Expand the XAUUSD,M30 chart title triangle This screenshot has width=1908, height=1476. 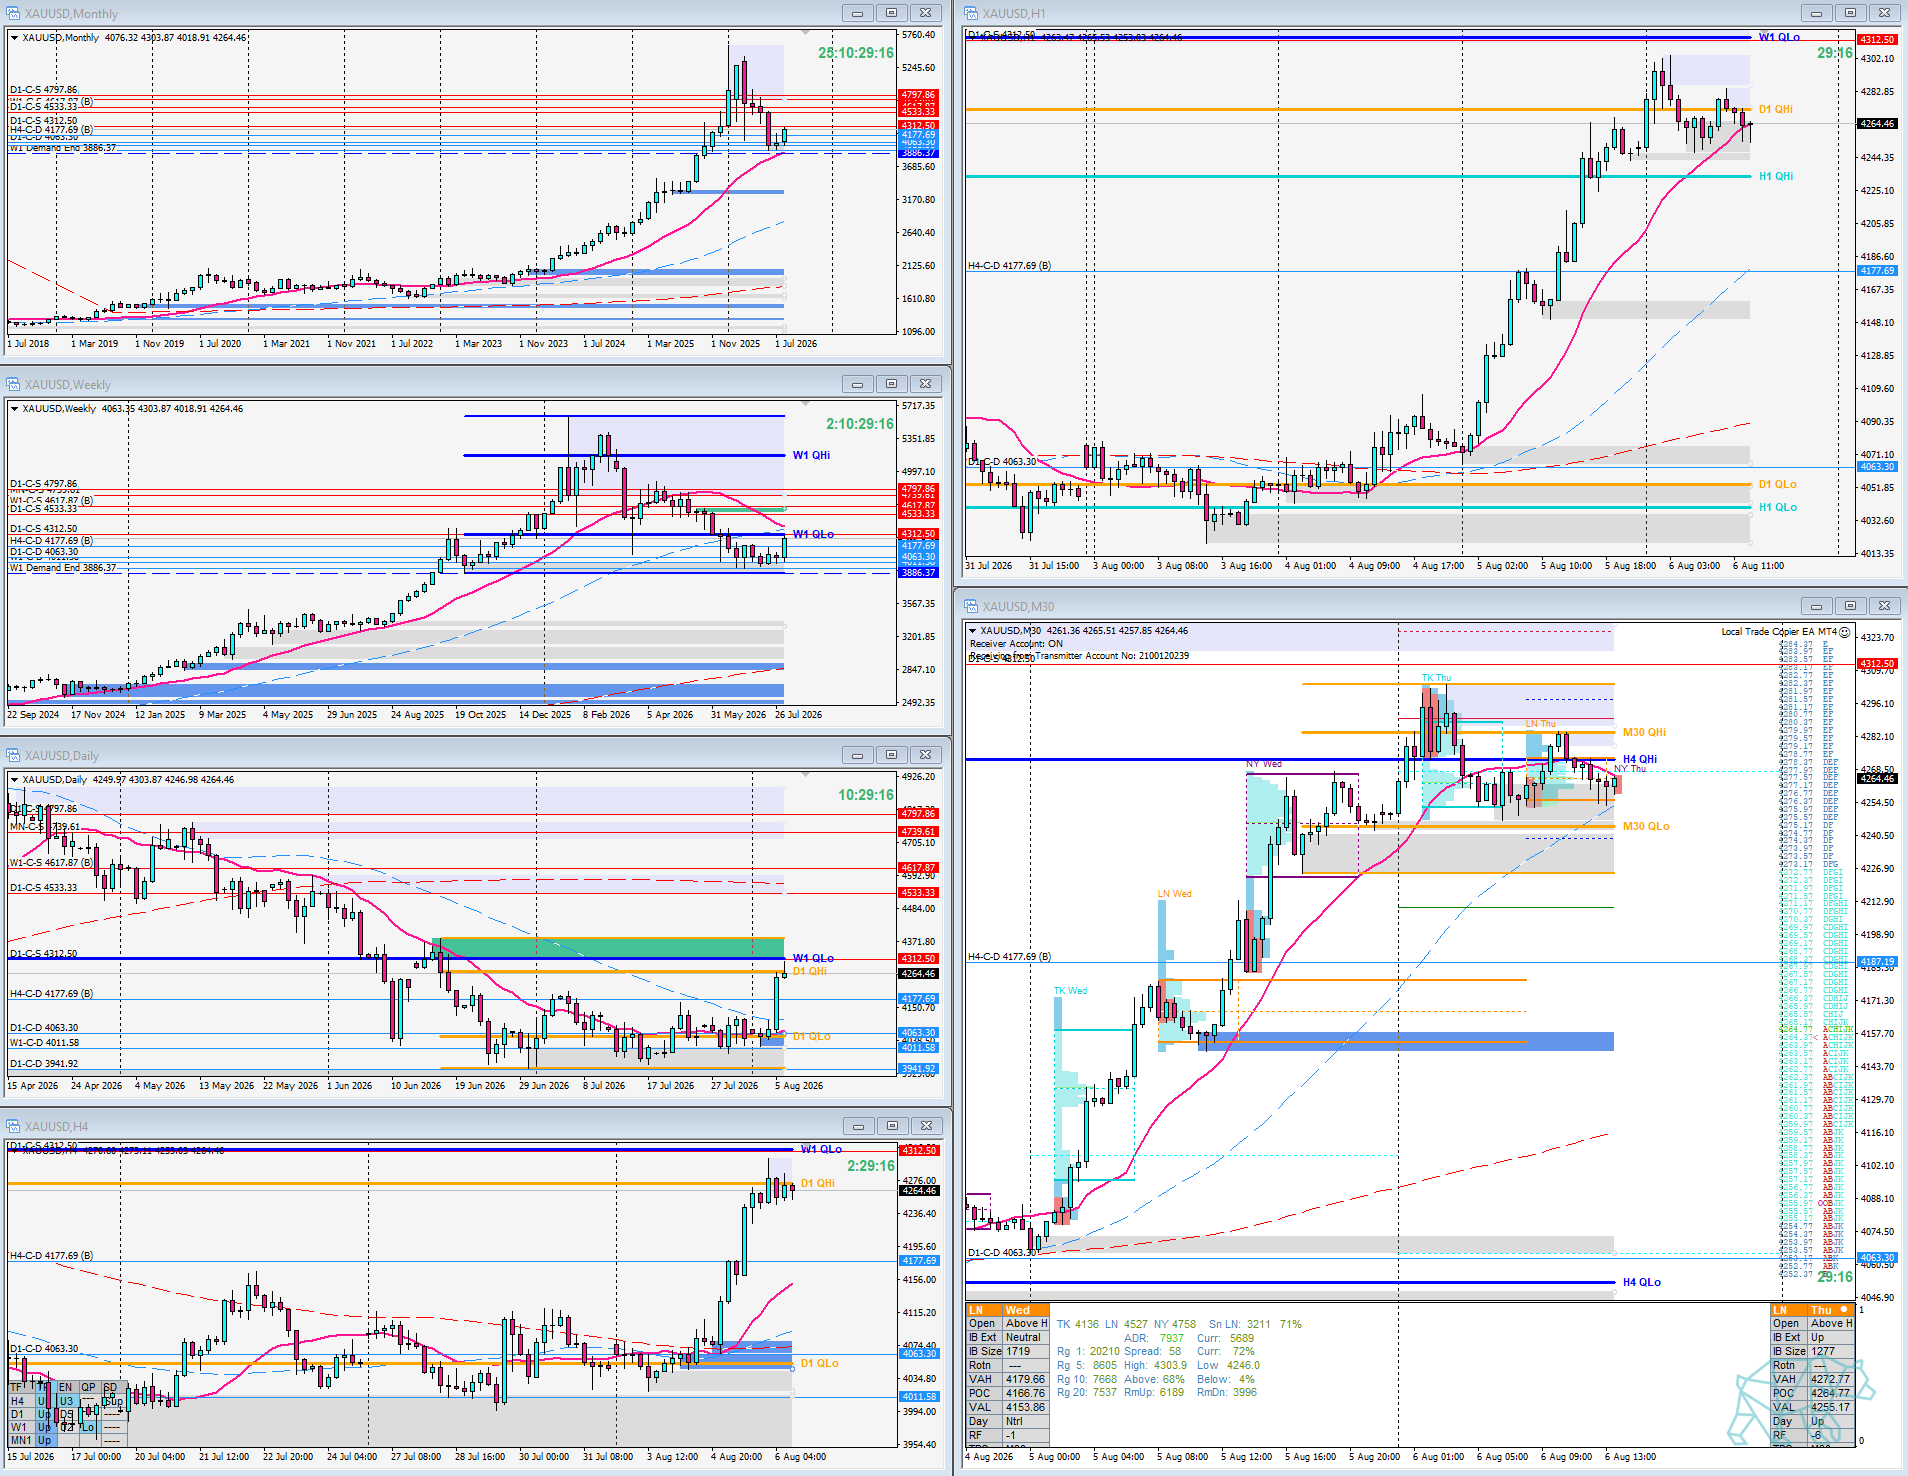tap(972, 631)
